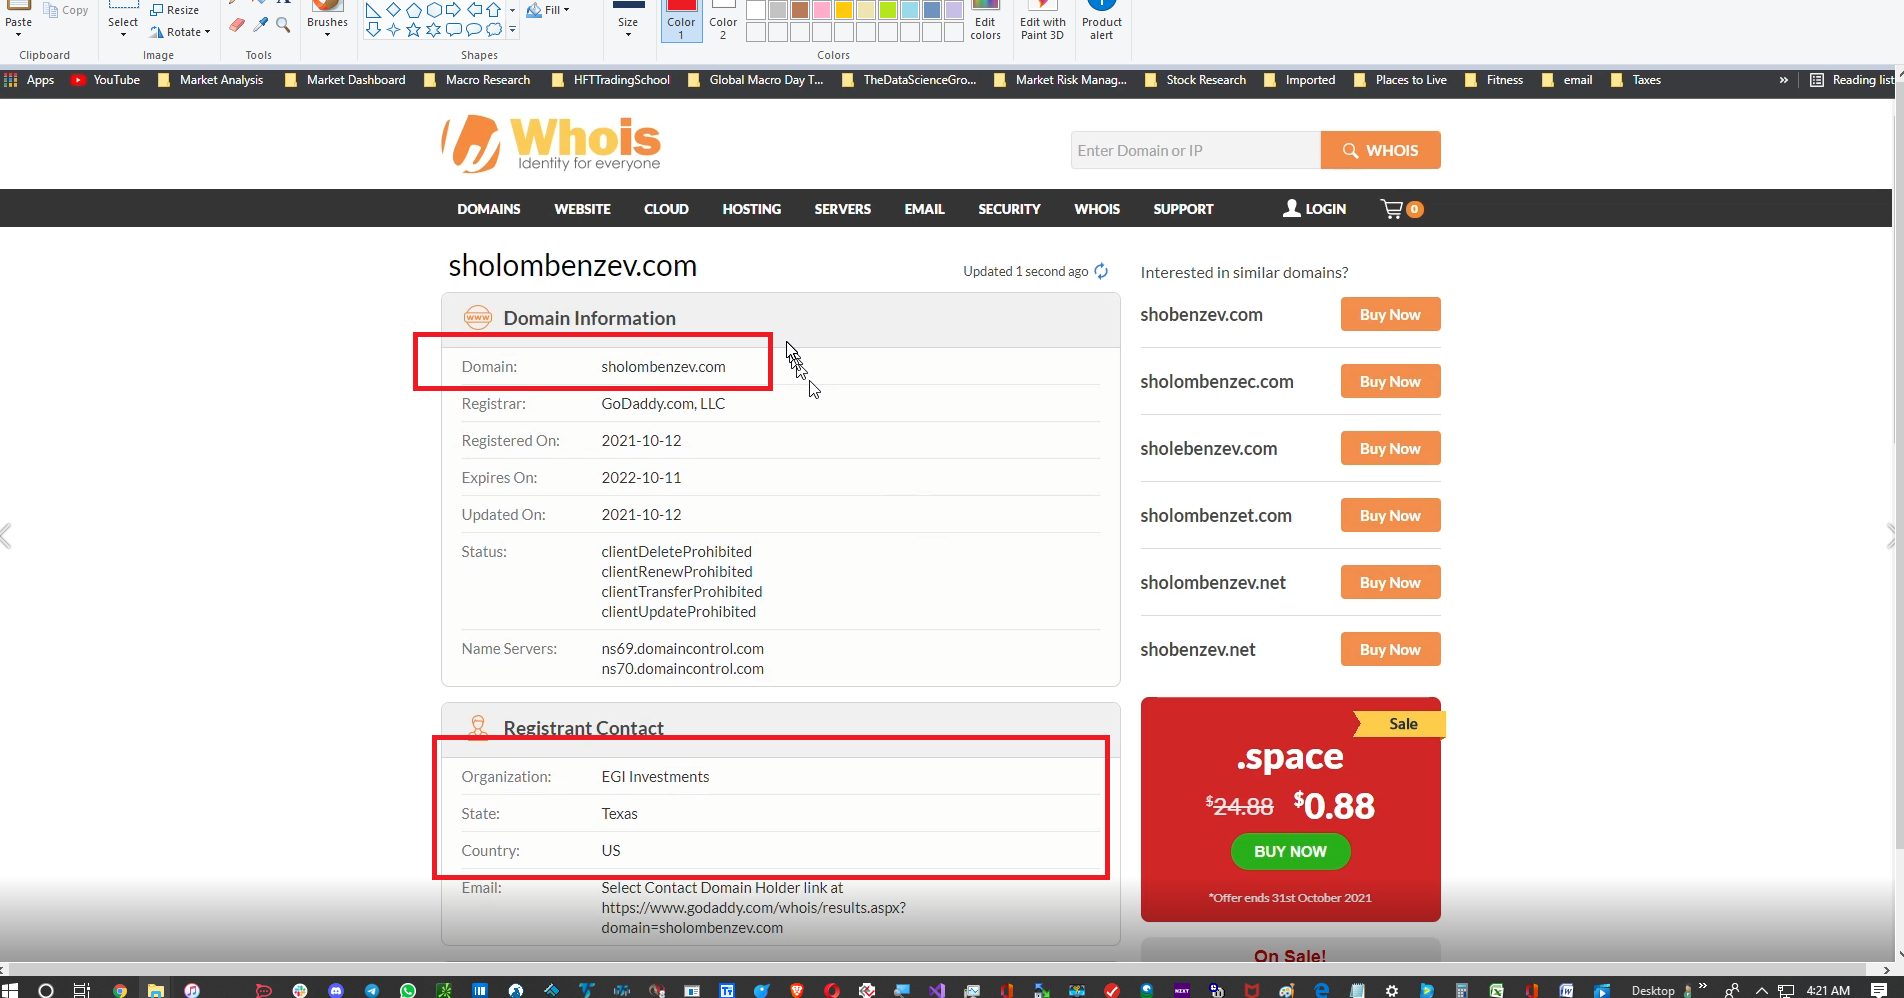1904x998 pixels.
Task: Pick the lime green color in the palette
Action: click(887, 10)
